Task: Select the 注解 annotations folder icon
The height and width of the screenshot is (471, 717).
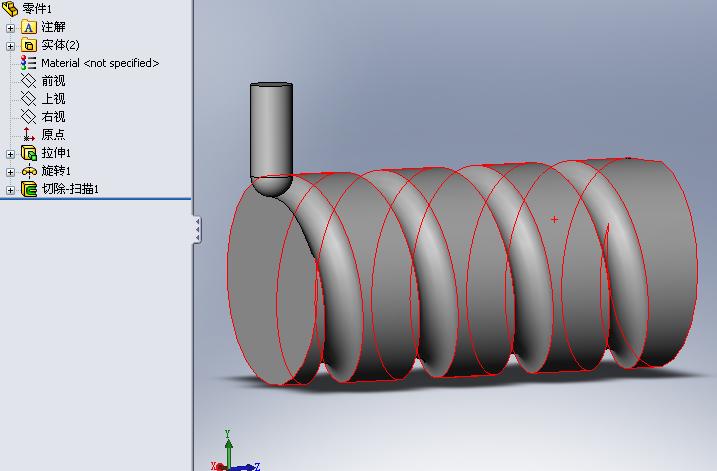Action: (28, 27)
